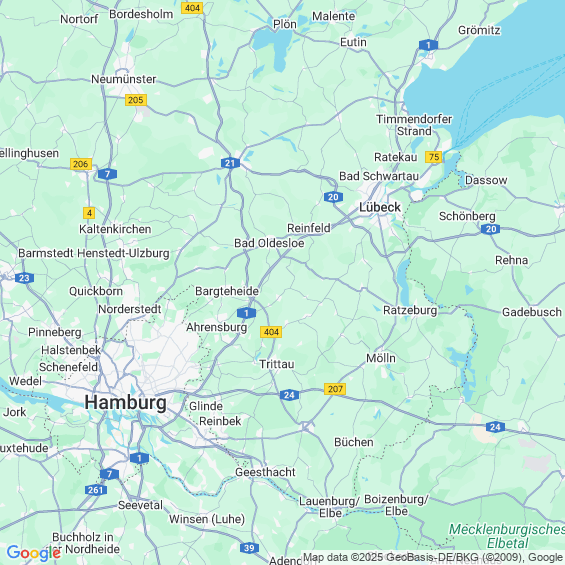Image resolution: width=565 pixels, height=565 pixels.
Task: Click the blue A39 highway shield
Action: pos(249,548)
